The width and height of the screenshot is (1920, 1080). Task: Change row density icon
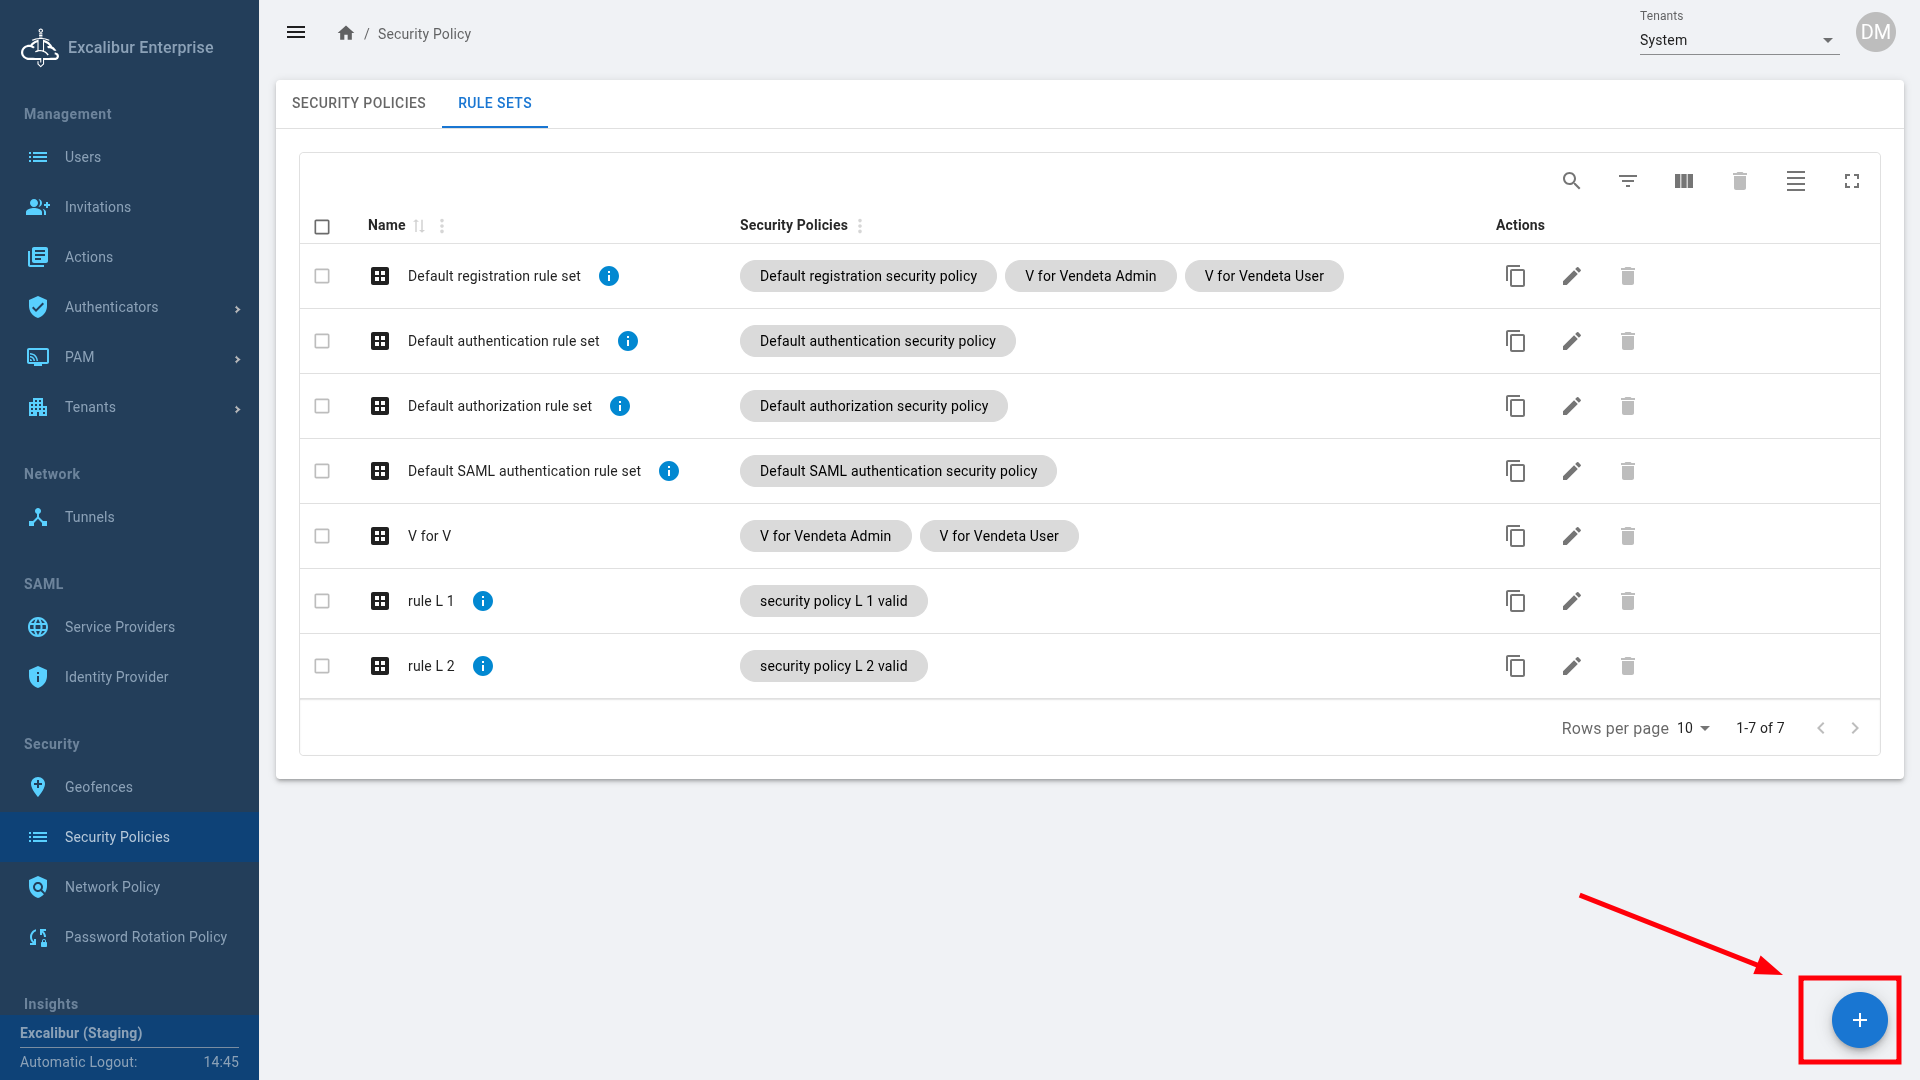click(1795, 181)
